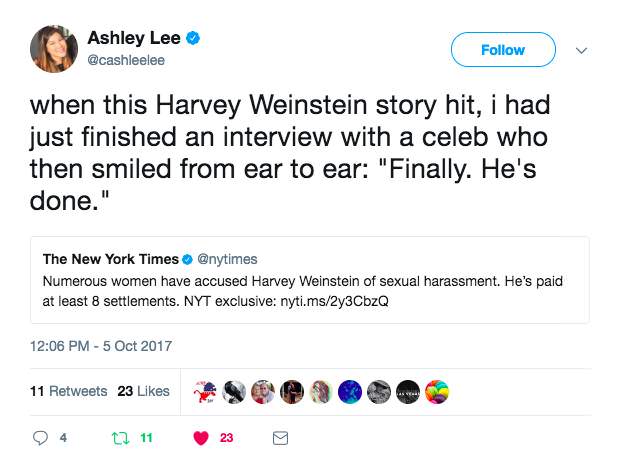The height and width of the screenshot is (468, 620).
Task: View the list of 11 Retweets
Action: pos(69,391)
